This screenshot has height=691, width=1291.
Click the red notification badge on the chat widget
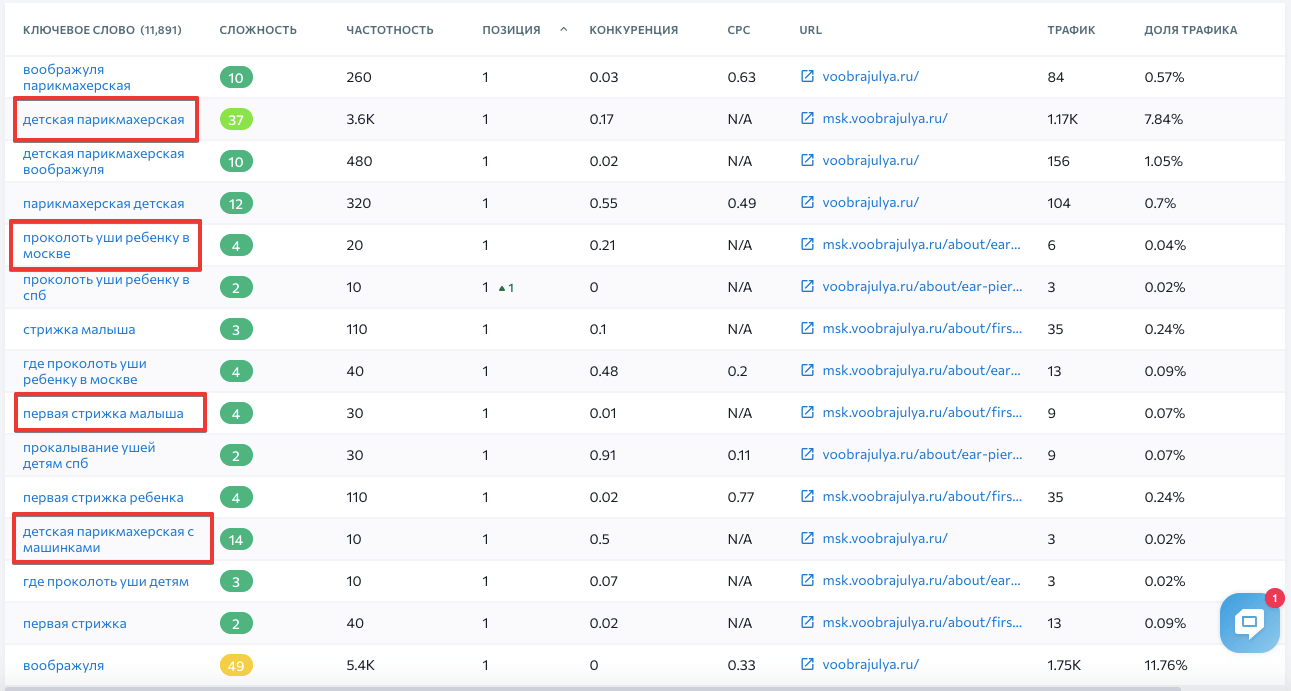1275,598
